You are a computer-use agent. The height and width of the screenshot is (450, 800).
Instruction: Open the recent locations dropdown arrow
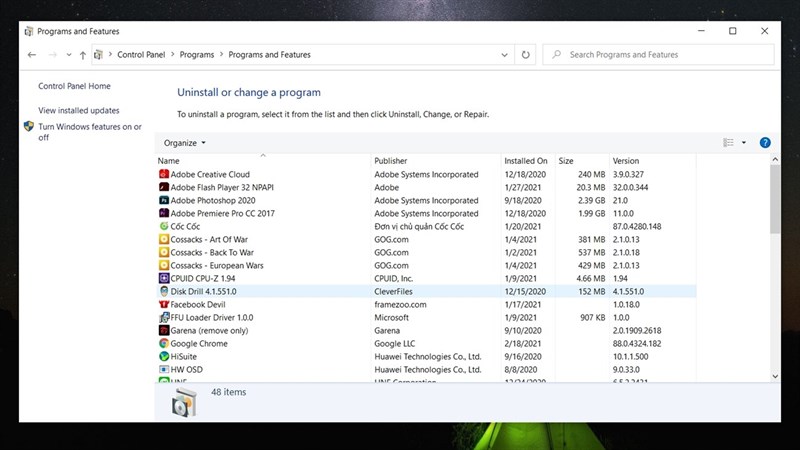point(69,55)
